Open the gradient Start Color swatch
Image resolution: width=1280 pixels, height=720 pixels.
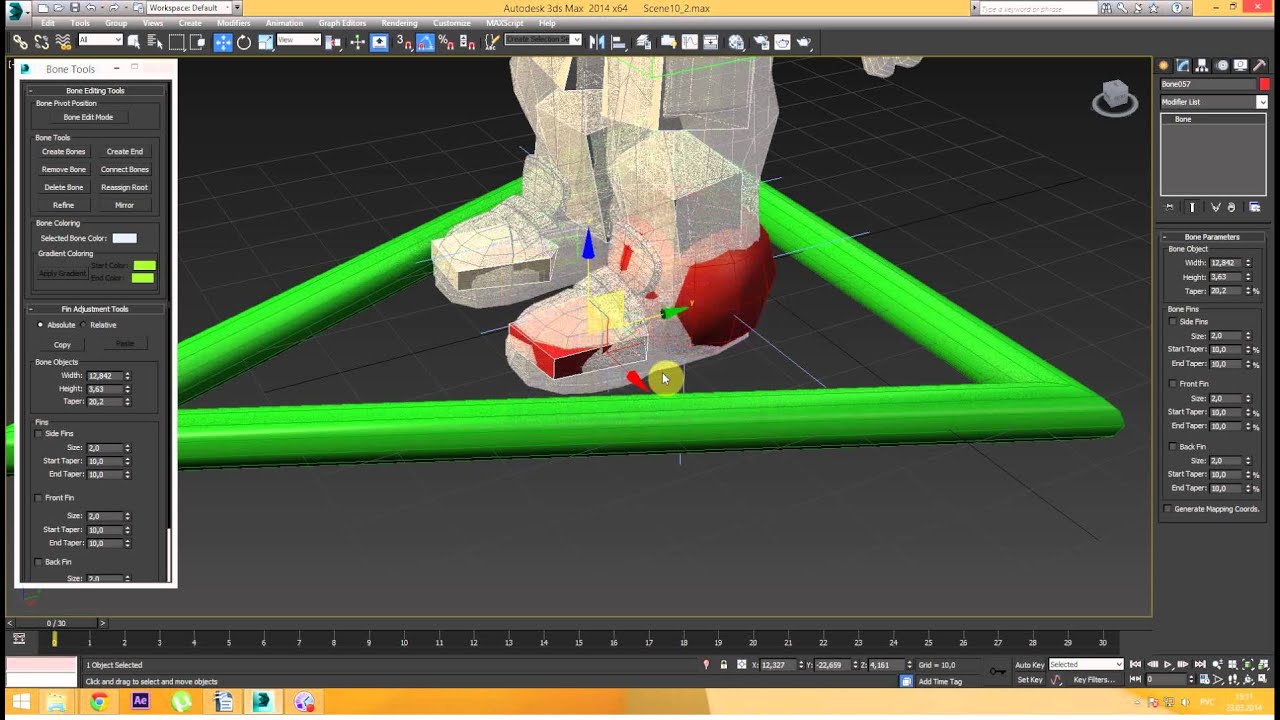(144, 265)
